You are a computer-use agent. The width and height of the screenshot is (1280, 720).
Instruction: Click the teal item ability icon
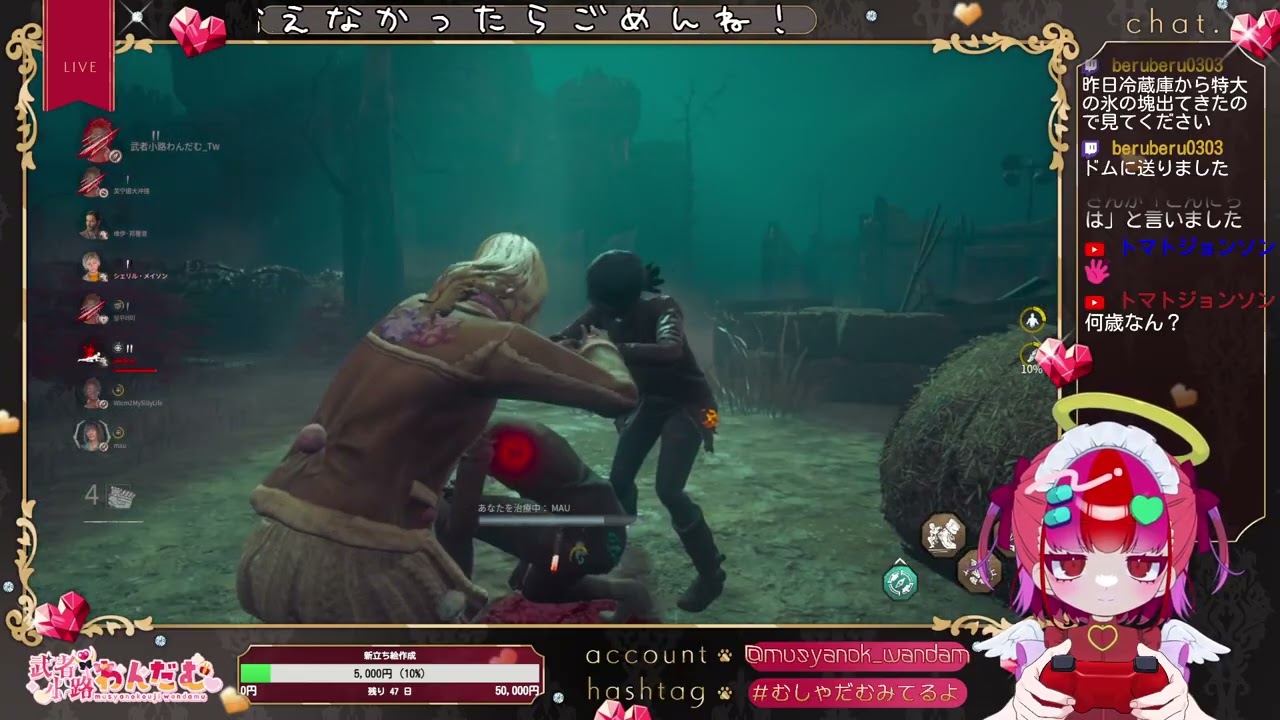900,583
